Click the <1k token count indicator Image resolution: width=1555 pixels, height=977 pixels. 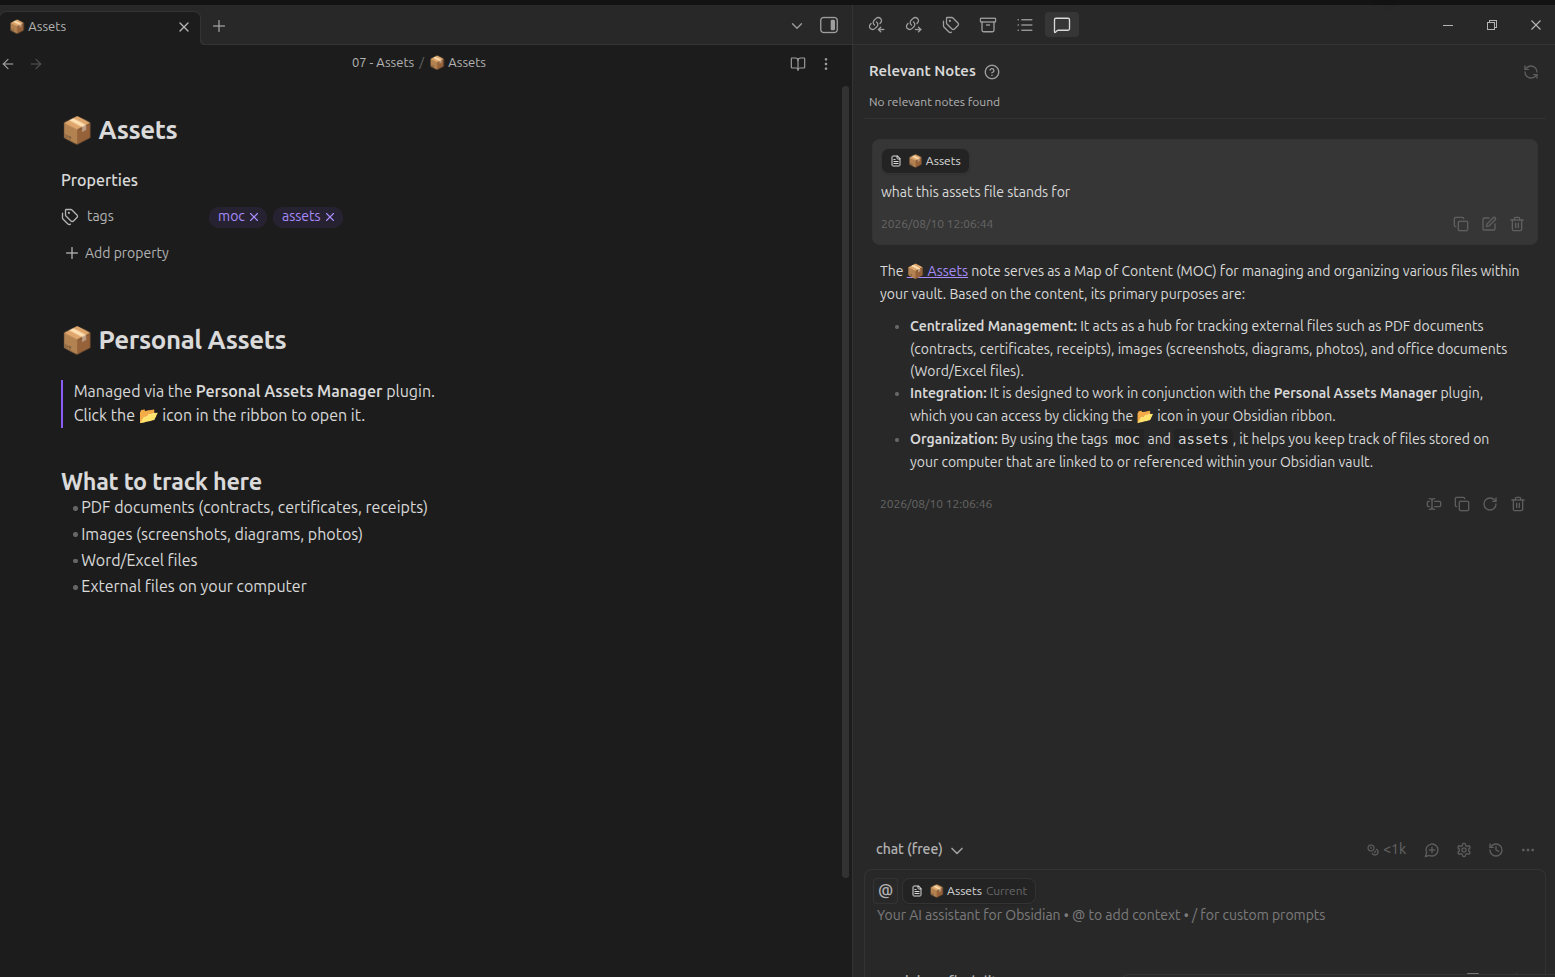(1386, 849)
